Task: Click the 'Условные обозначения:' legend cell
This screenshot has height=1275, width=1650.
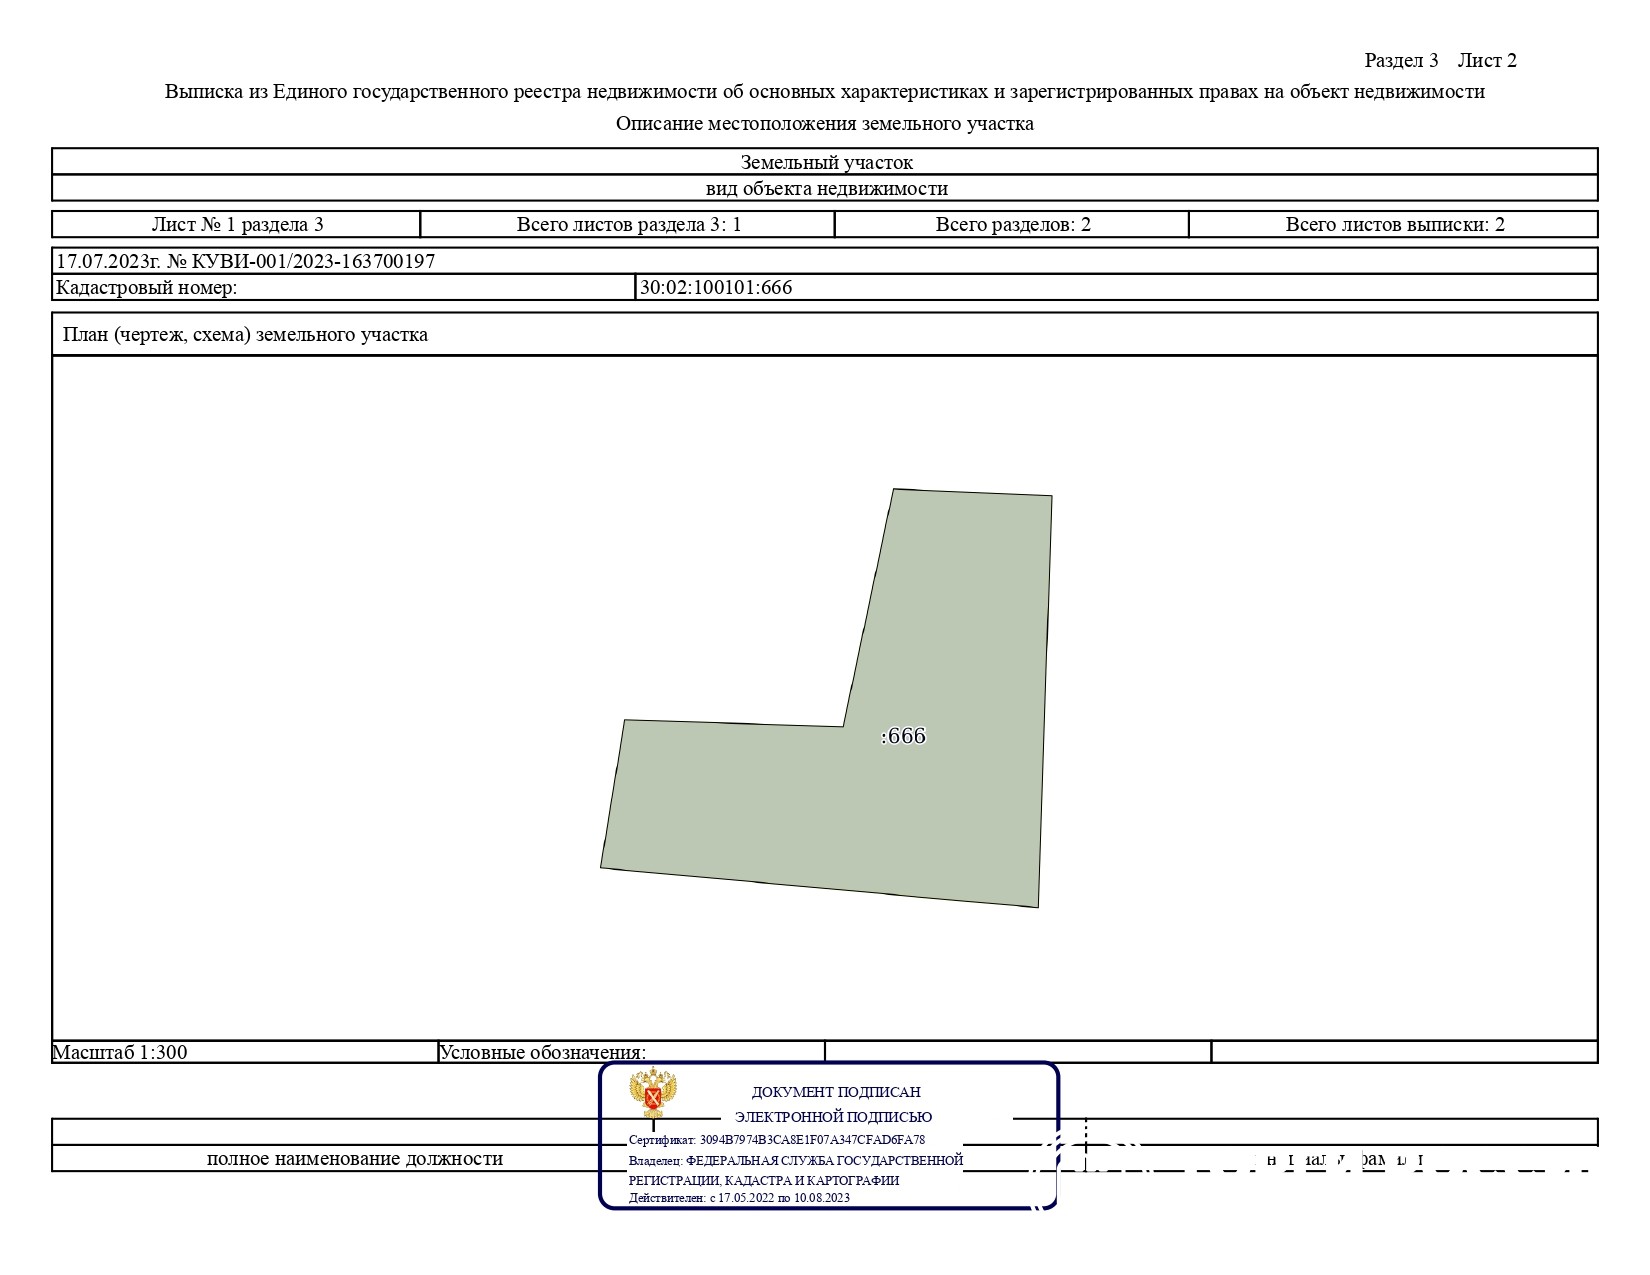Action: pyautogui.click(x=543, y=1052)
